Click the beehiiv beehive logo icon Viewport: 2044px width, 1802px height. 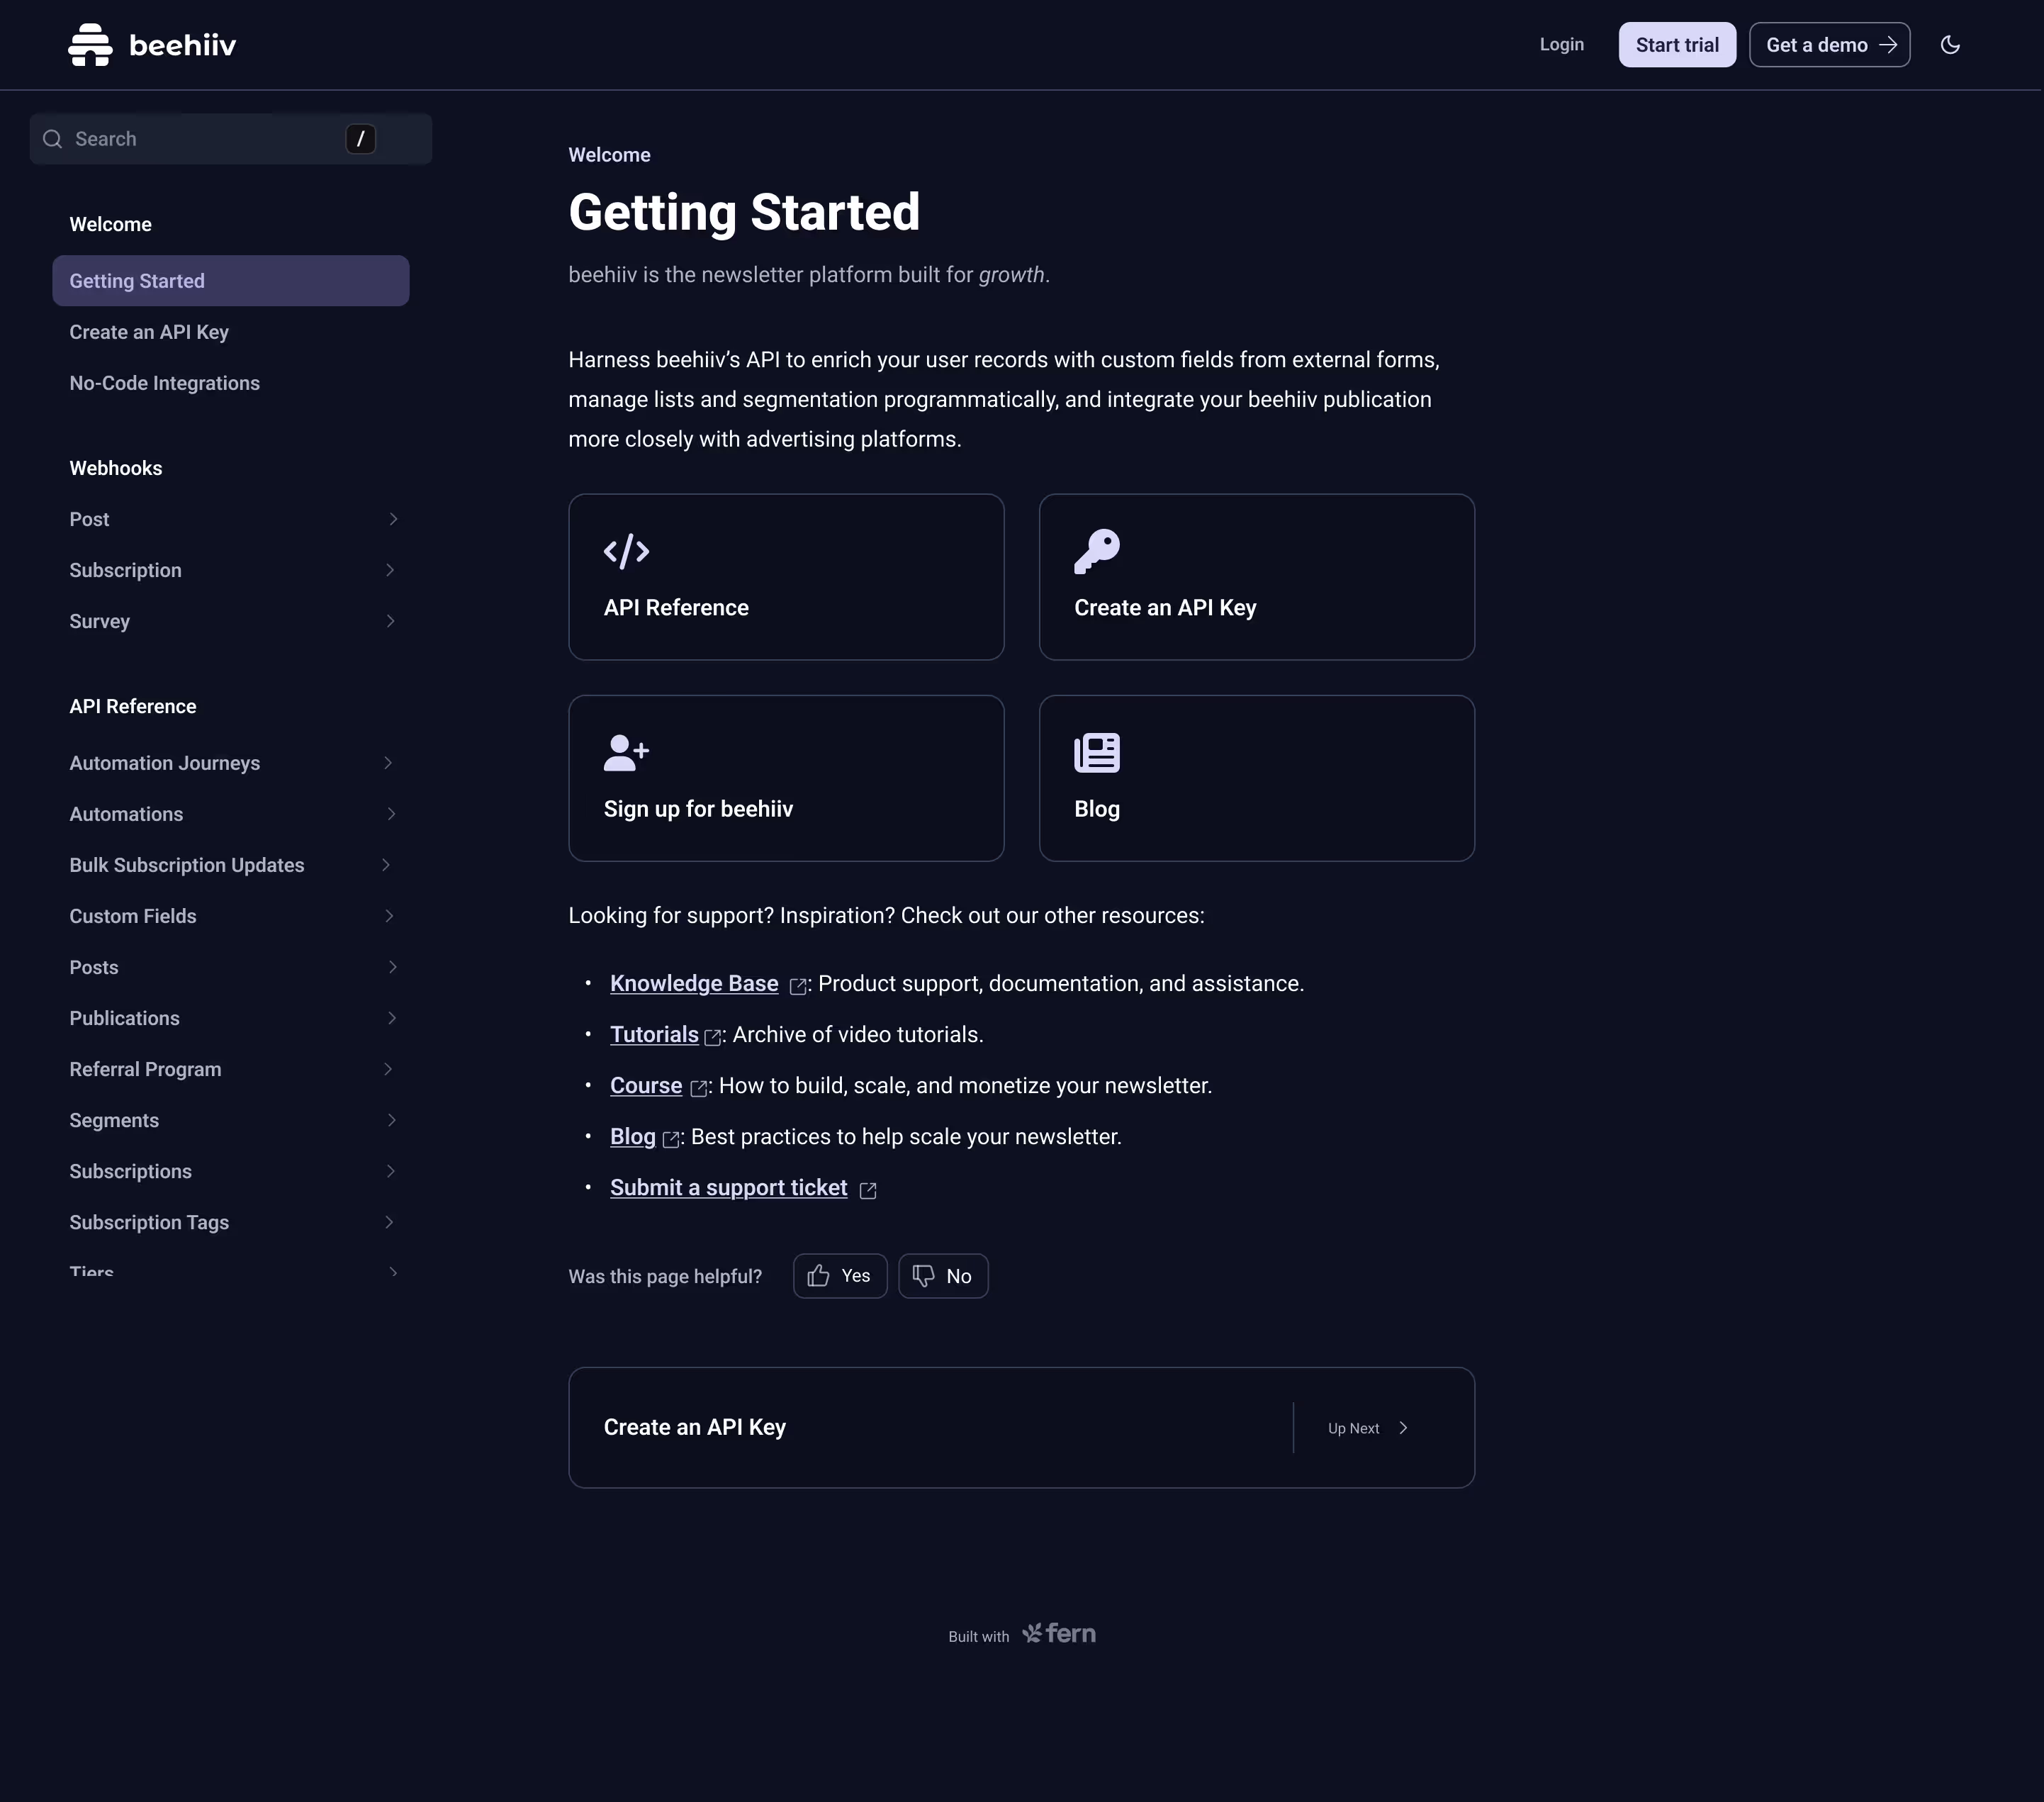tap(90, 45)
